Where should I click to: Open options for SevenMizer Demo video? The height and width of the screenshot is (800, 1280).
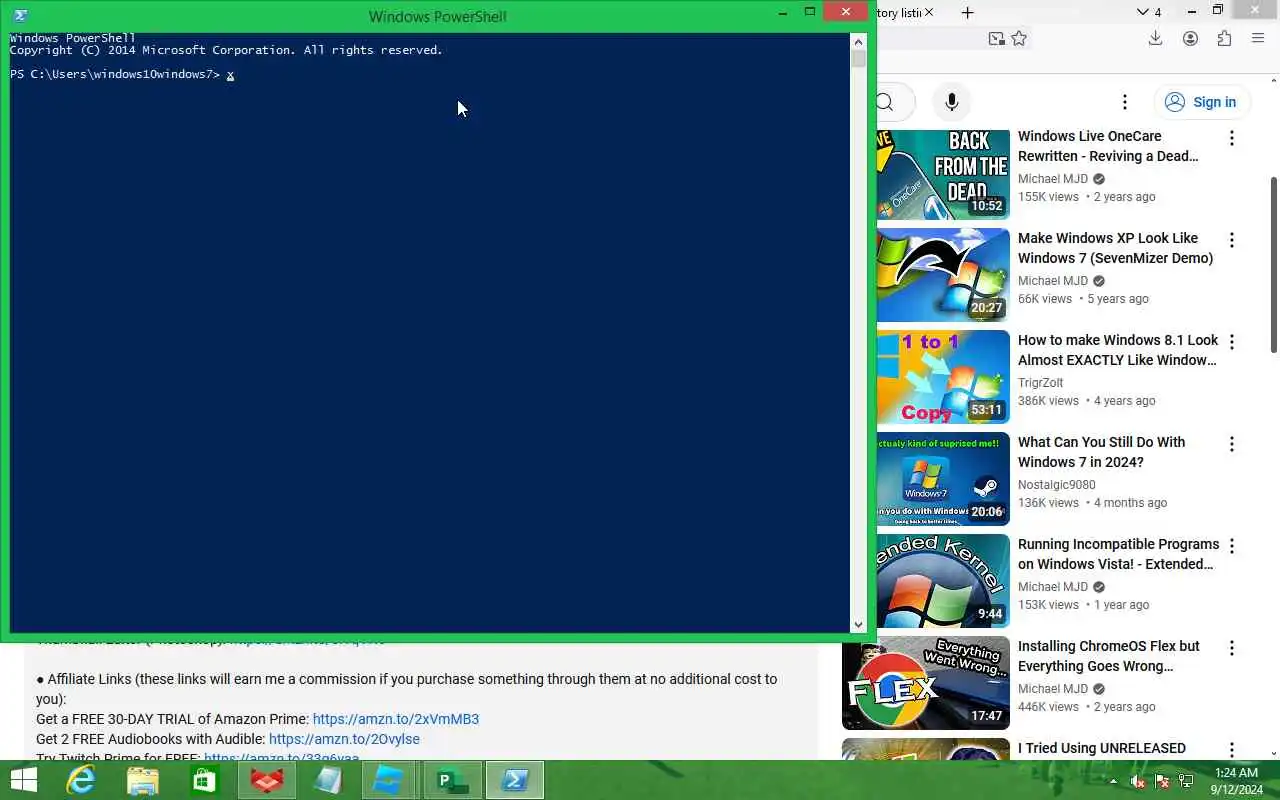[x=1232, y=240]
